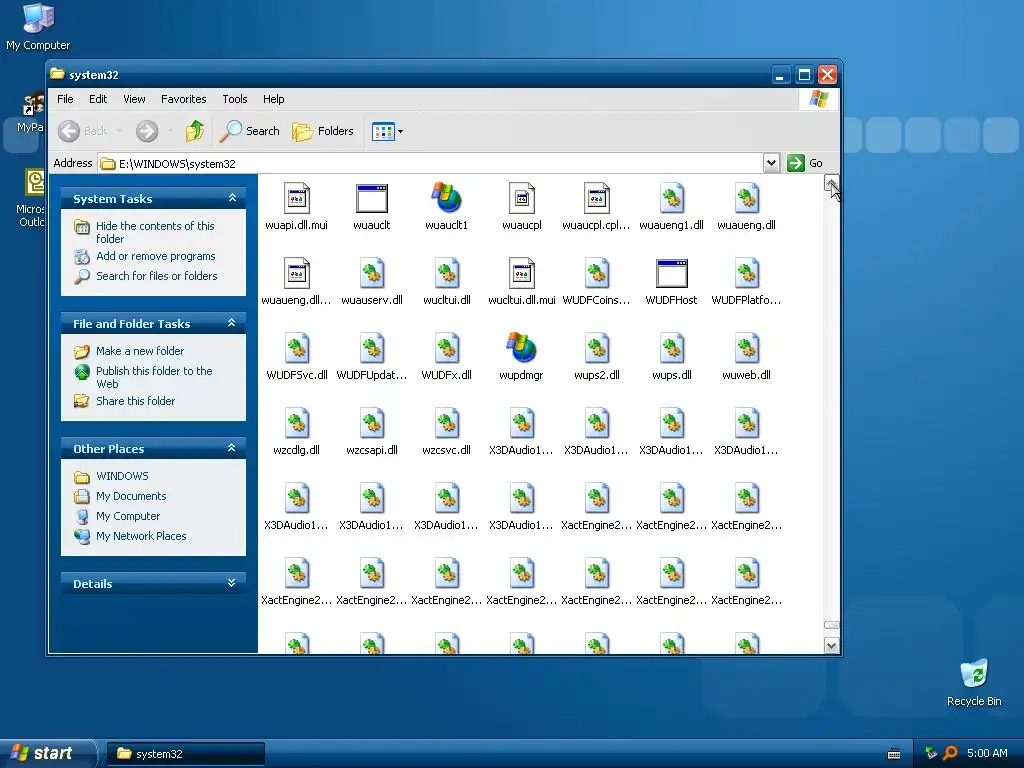
Task: Select the wzcsvc.dll file icon
Action: coord(447,423)
